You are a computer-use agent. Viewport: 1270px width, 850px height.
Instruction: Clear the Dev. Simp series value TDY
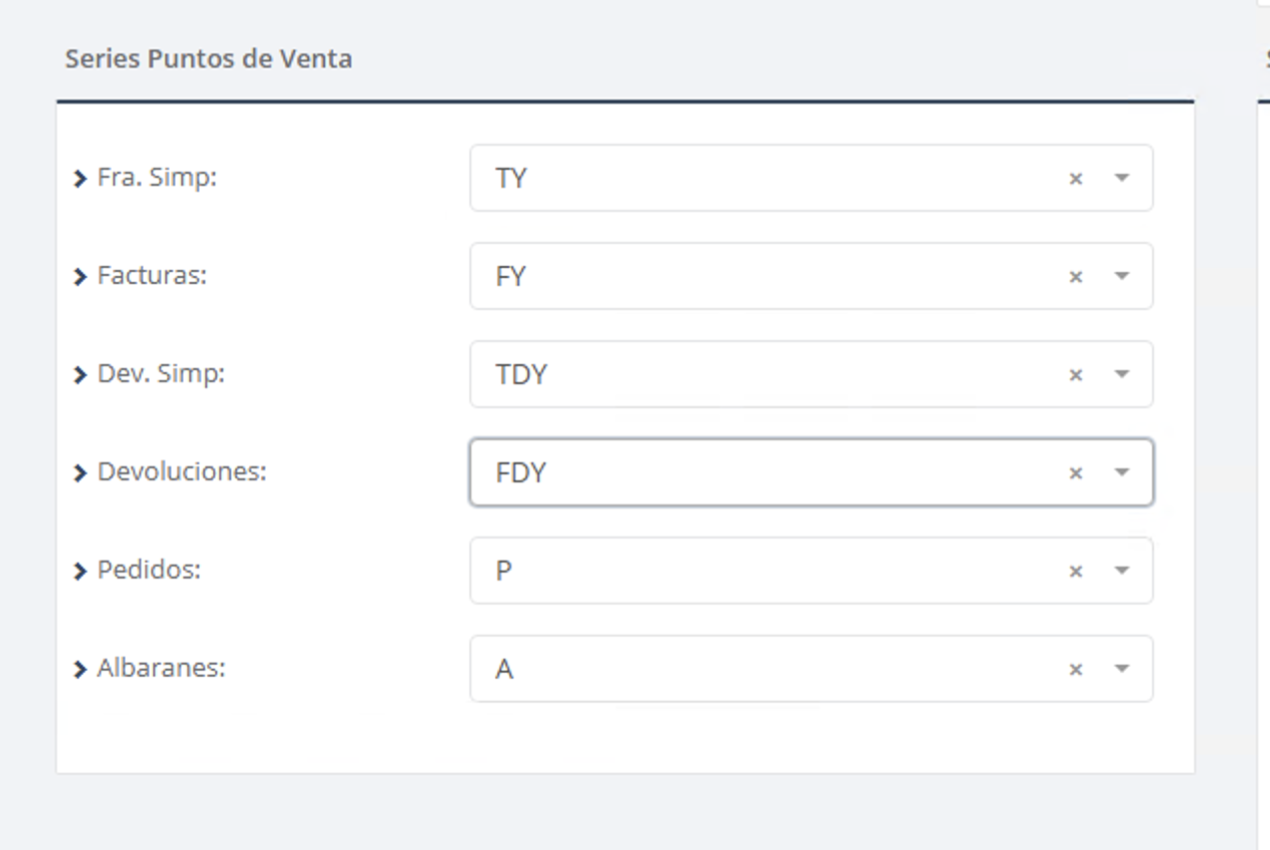[x=1076, y=375]
